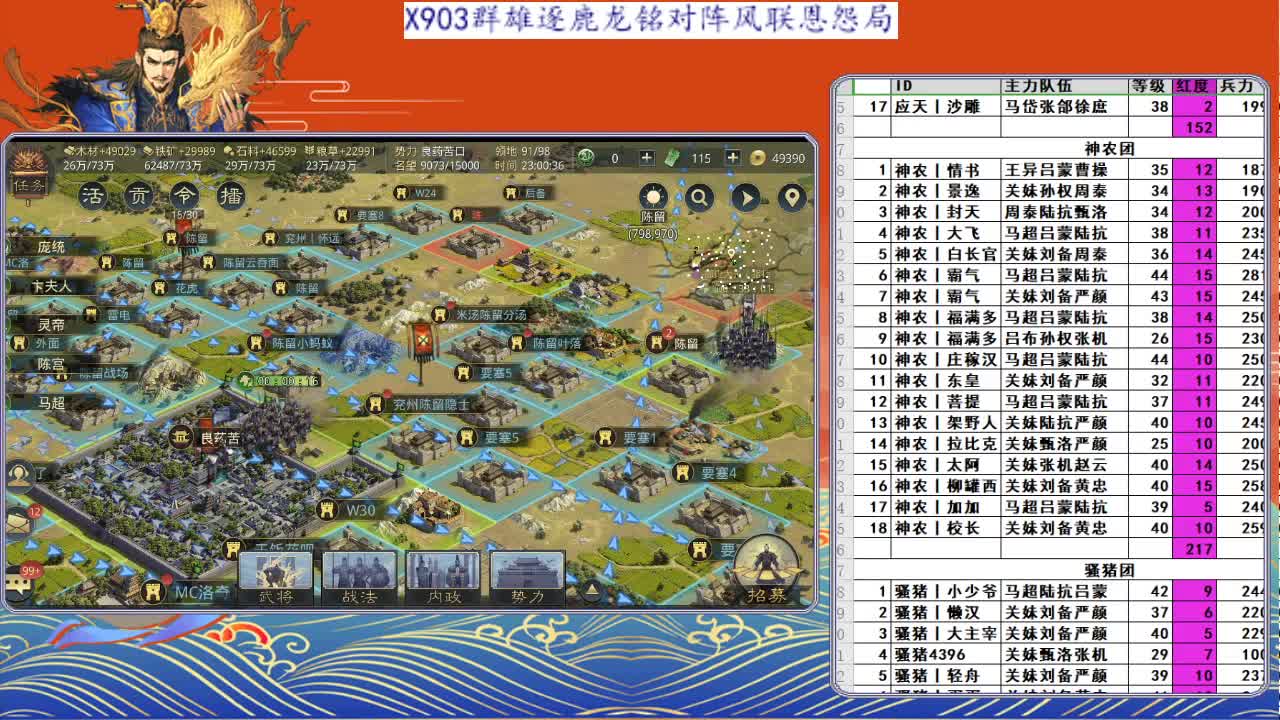
Task: Click the 雷电 fortress marker
Action: (x=107, y=314)
